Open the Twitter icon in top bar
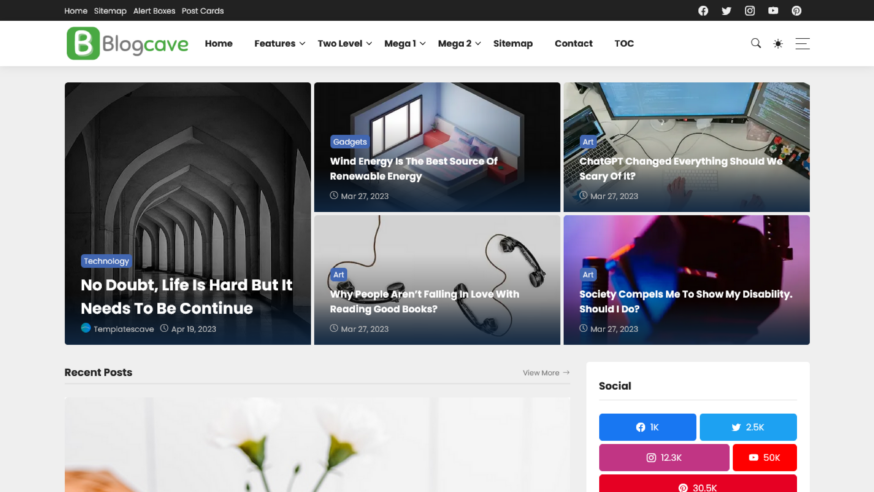Viewport: 874px width, 492px height. tap(726, 11)
